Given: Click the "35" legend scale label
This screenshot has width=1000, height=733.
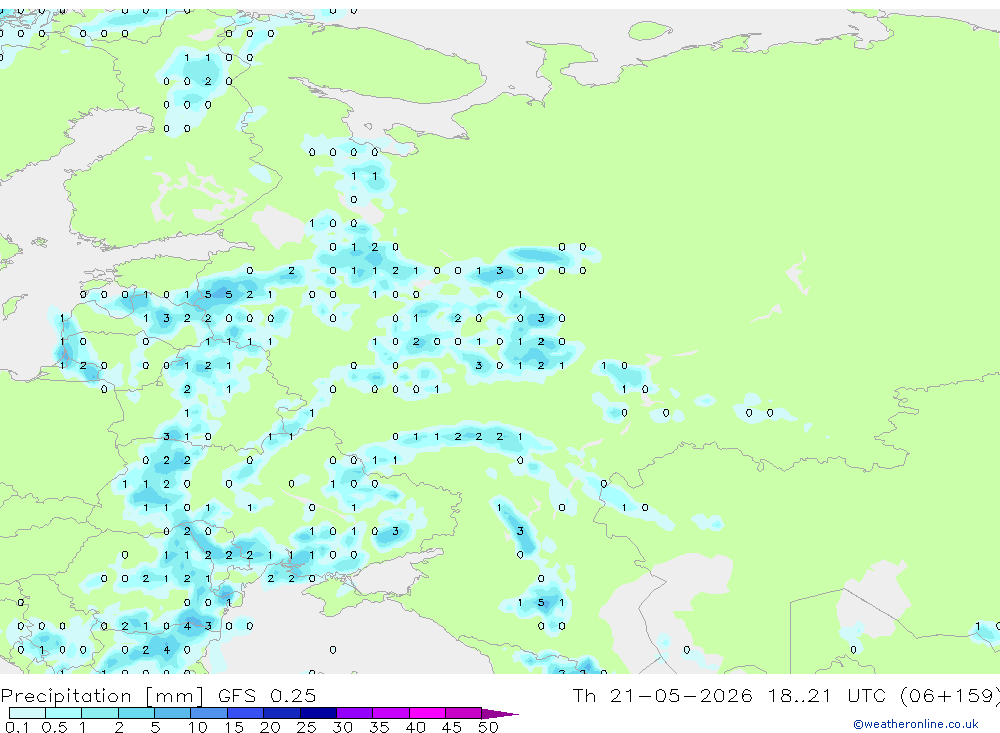Looking at the screenshot, I should coord(379,727).
